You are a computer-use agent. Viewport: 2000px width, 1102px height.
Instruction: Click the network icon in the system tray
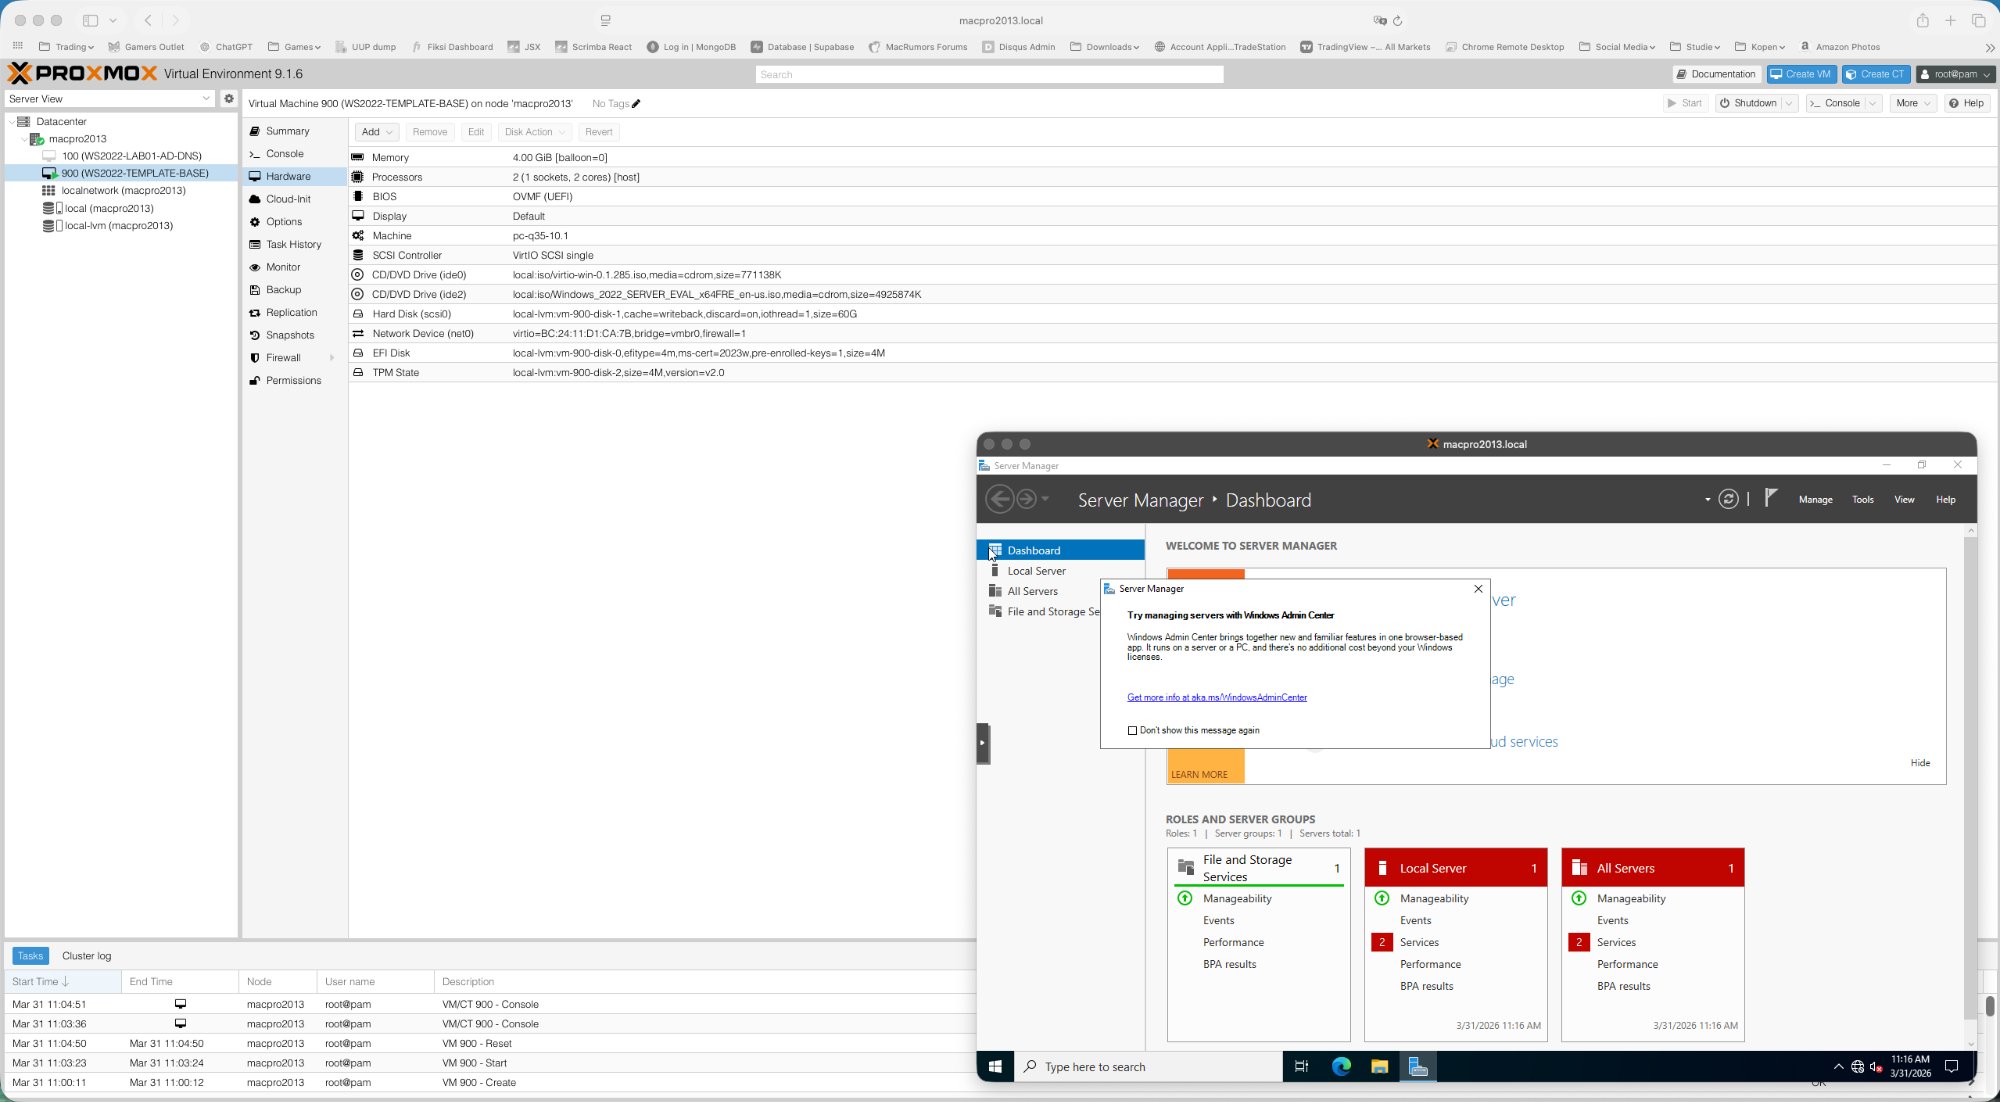1856,1066
